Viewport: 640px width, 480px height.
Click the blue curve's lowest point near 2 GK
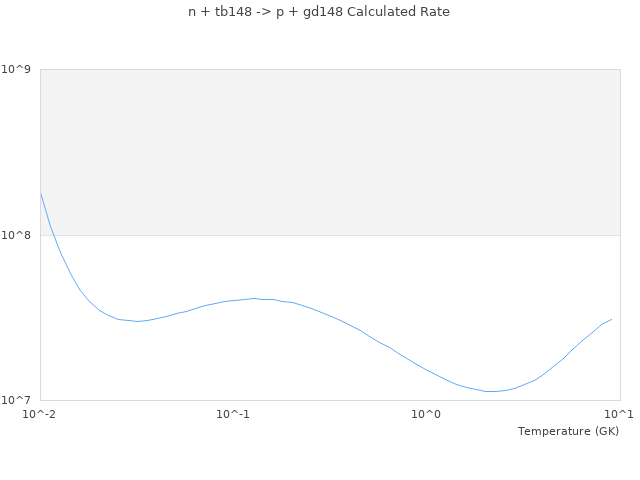490,391
